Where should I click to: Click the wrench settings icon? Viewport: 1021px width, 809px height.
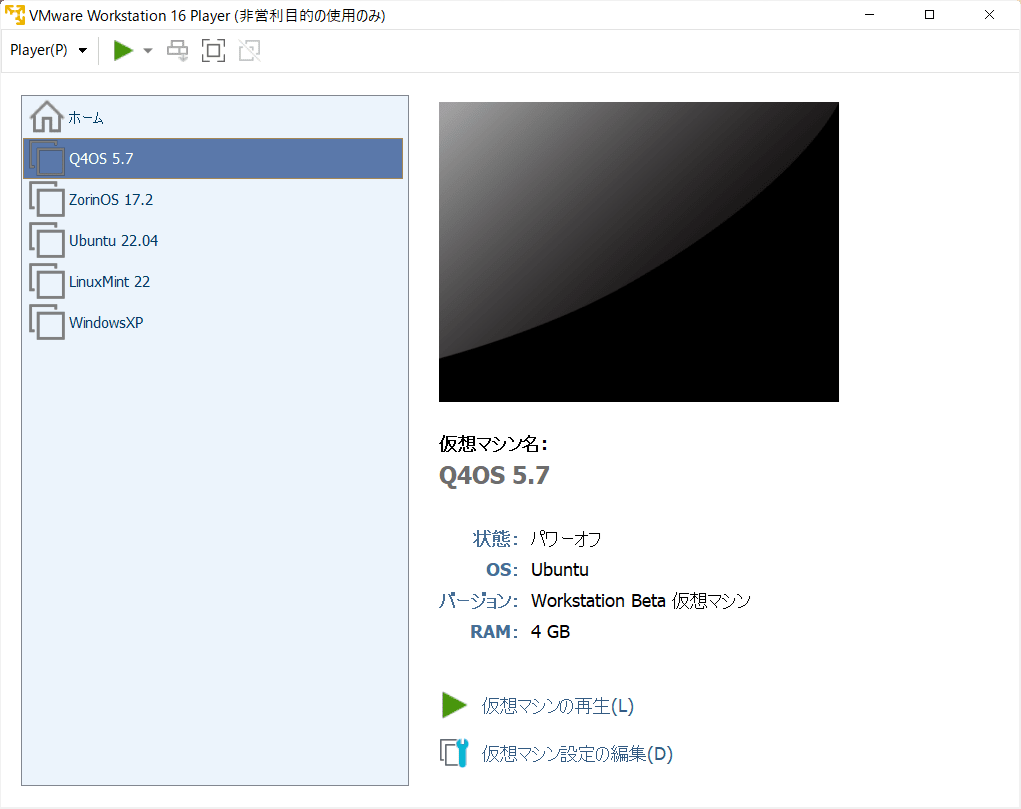point(454,753)
